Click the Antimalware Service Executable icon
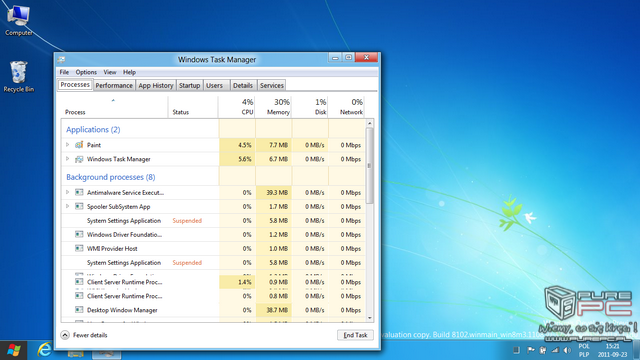 coord(79,192)
